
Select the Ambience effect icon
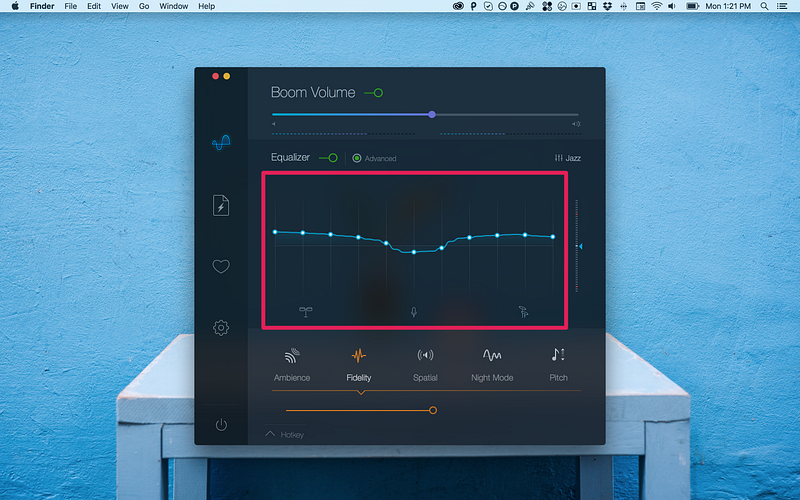coord(292,355)
